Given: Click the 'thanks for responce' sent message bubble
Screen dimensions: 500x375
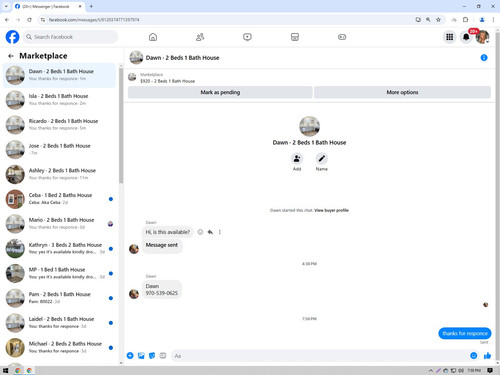Looking at the screenshot, I should 465,333.
